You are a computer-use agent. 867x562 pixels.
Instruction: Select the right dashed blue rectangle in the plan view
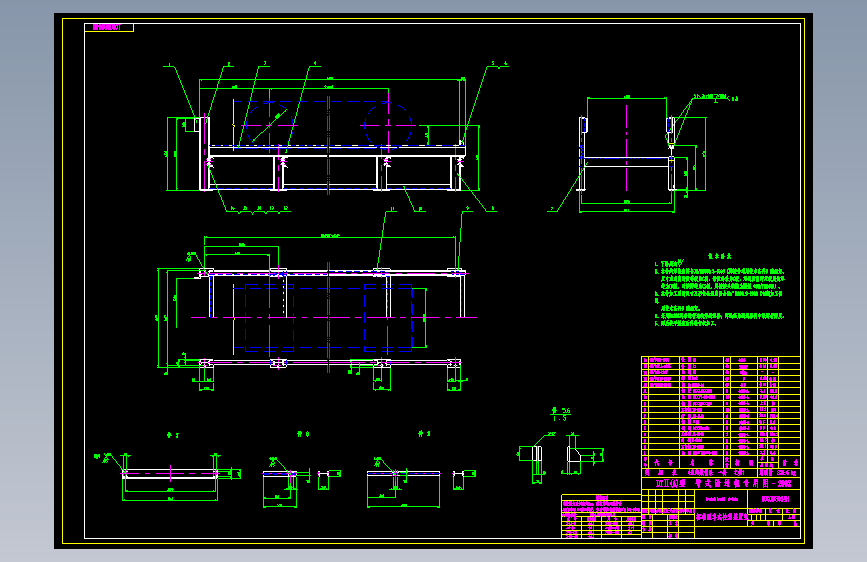[x=388, y=318]
